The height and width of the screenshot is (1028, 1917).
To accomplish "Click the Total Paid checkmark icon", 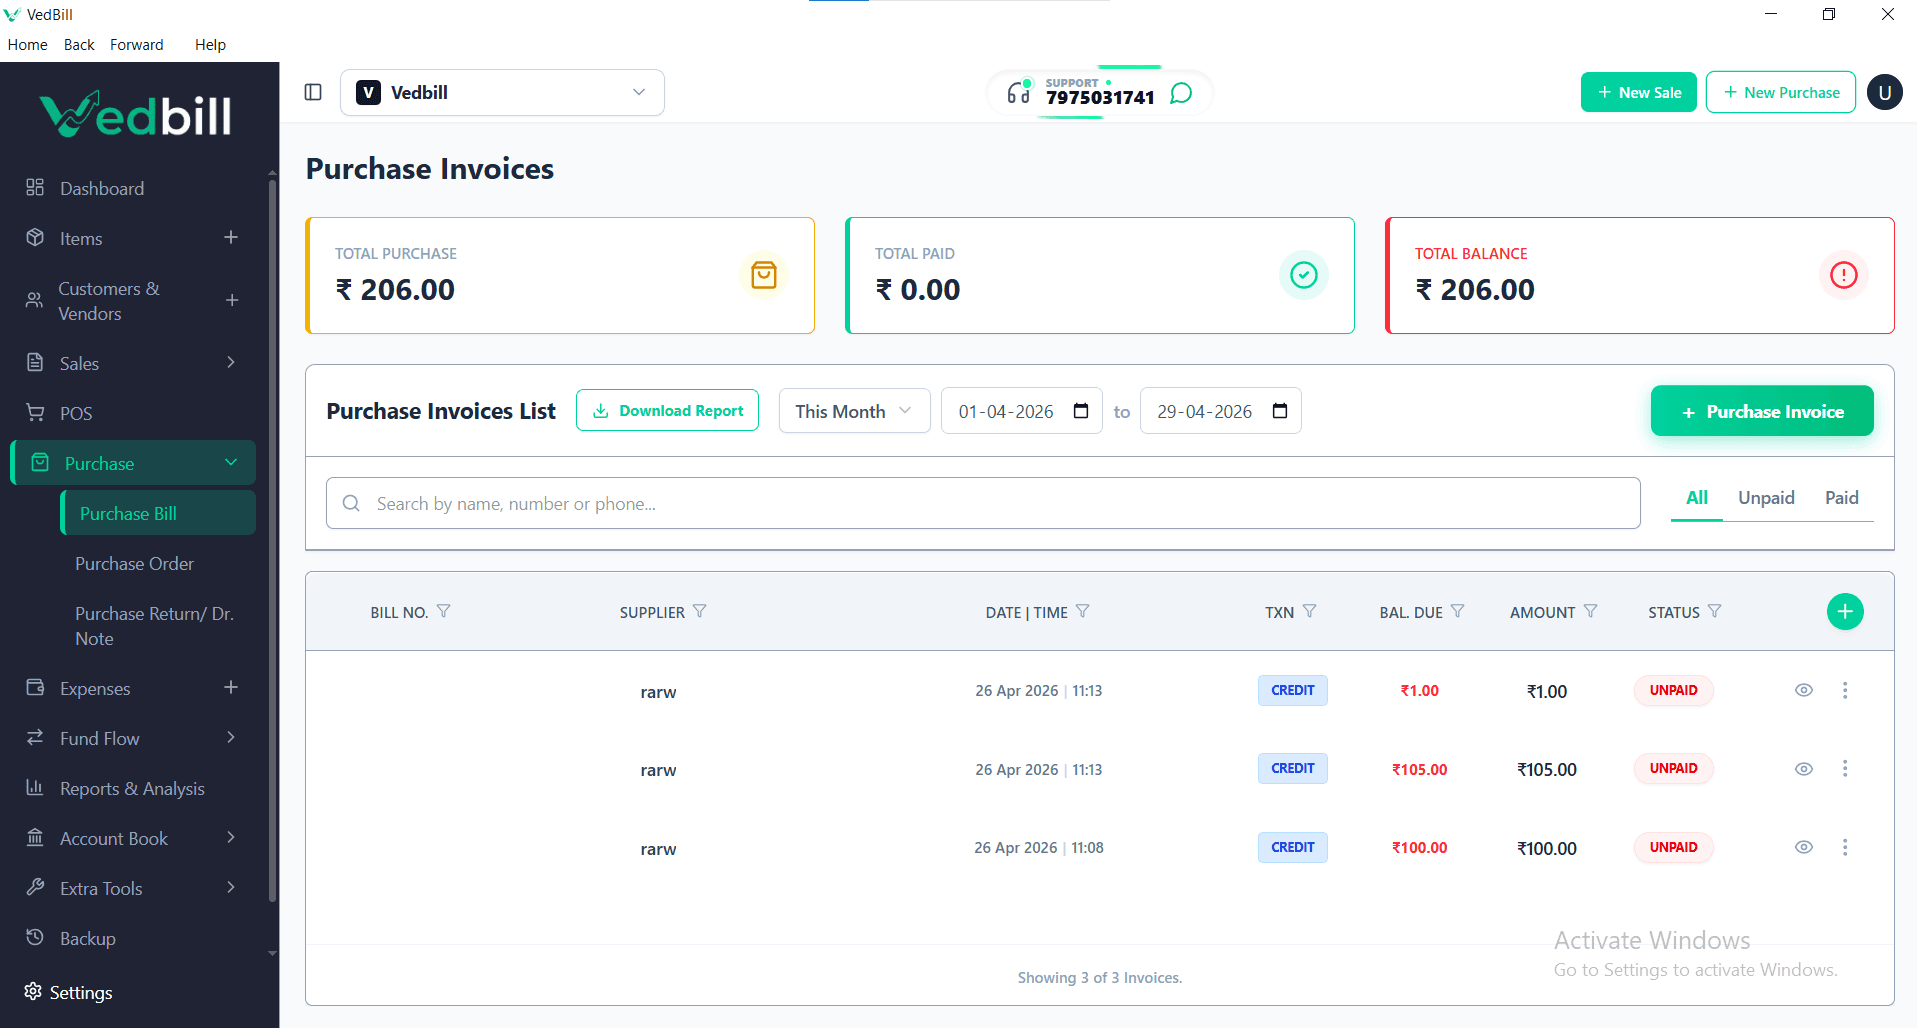I will click(x=1304, y=275).
